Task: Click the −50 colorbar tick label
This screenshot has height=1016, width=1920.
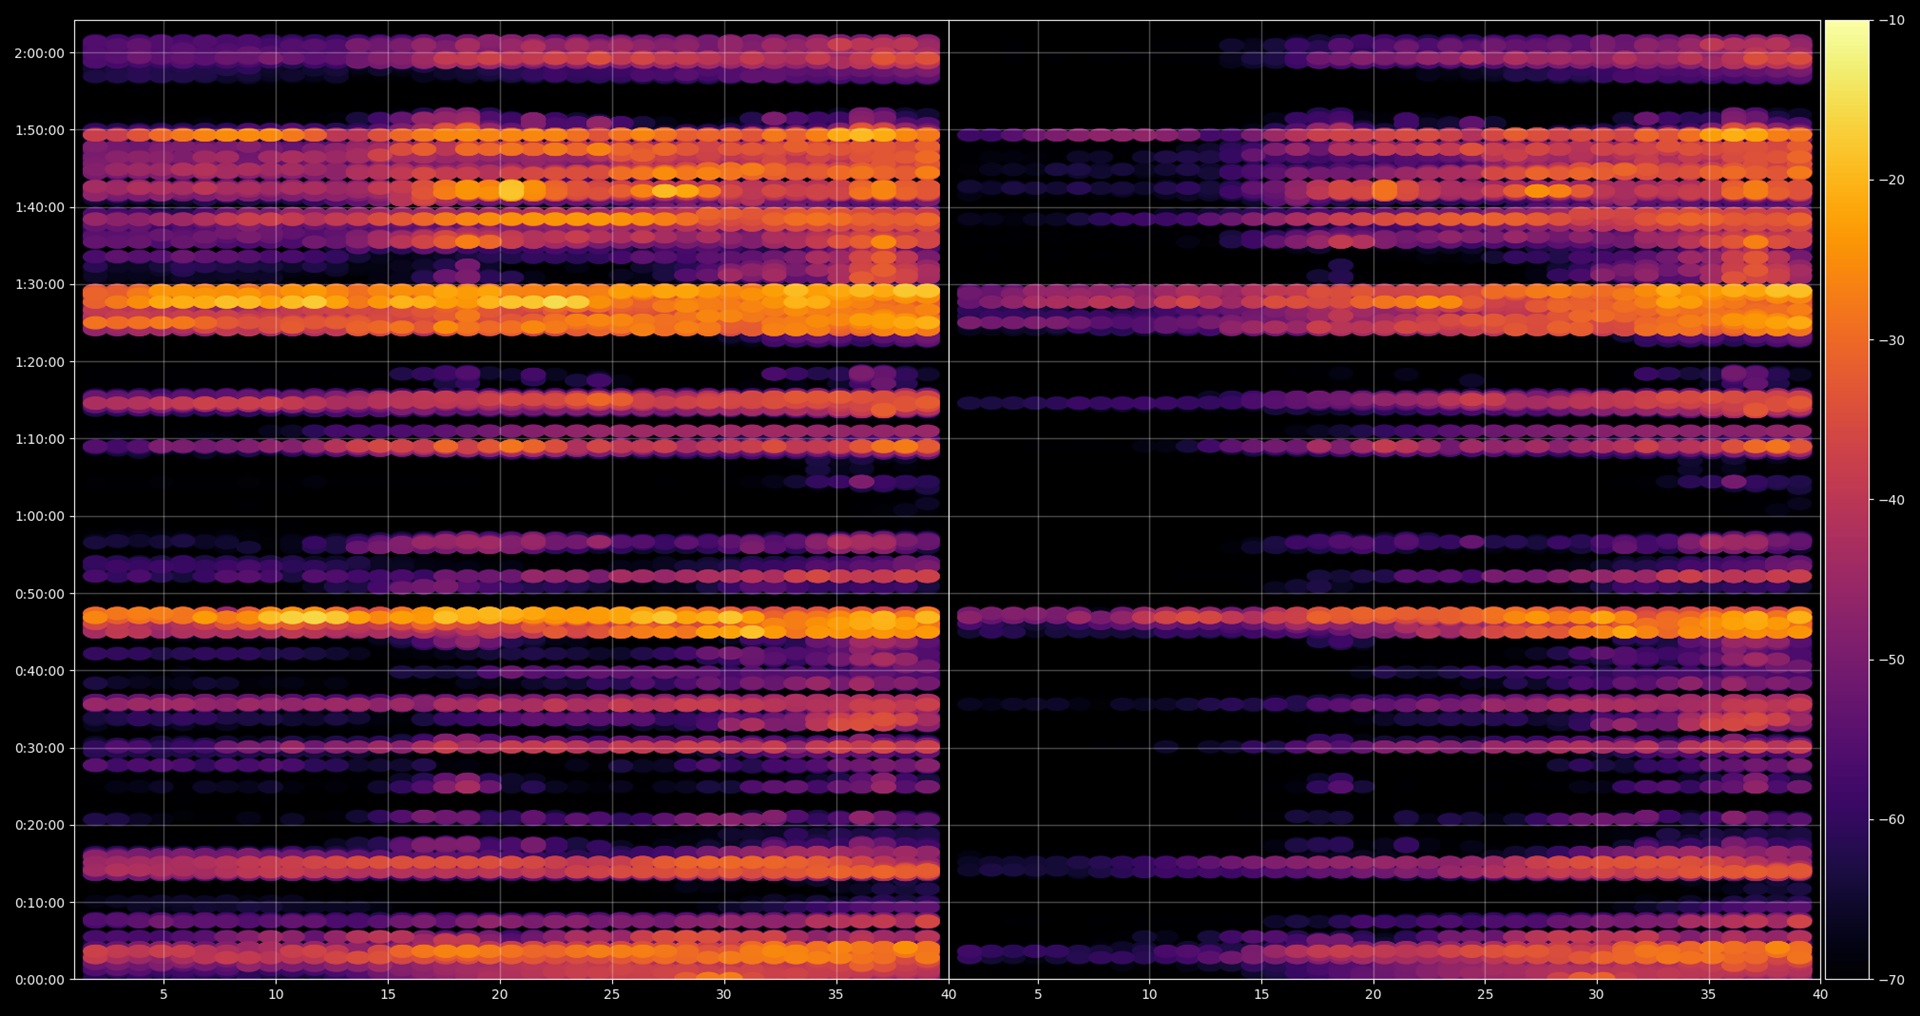Action: pyautogui.click(x=1892, y=660)
